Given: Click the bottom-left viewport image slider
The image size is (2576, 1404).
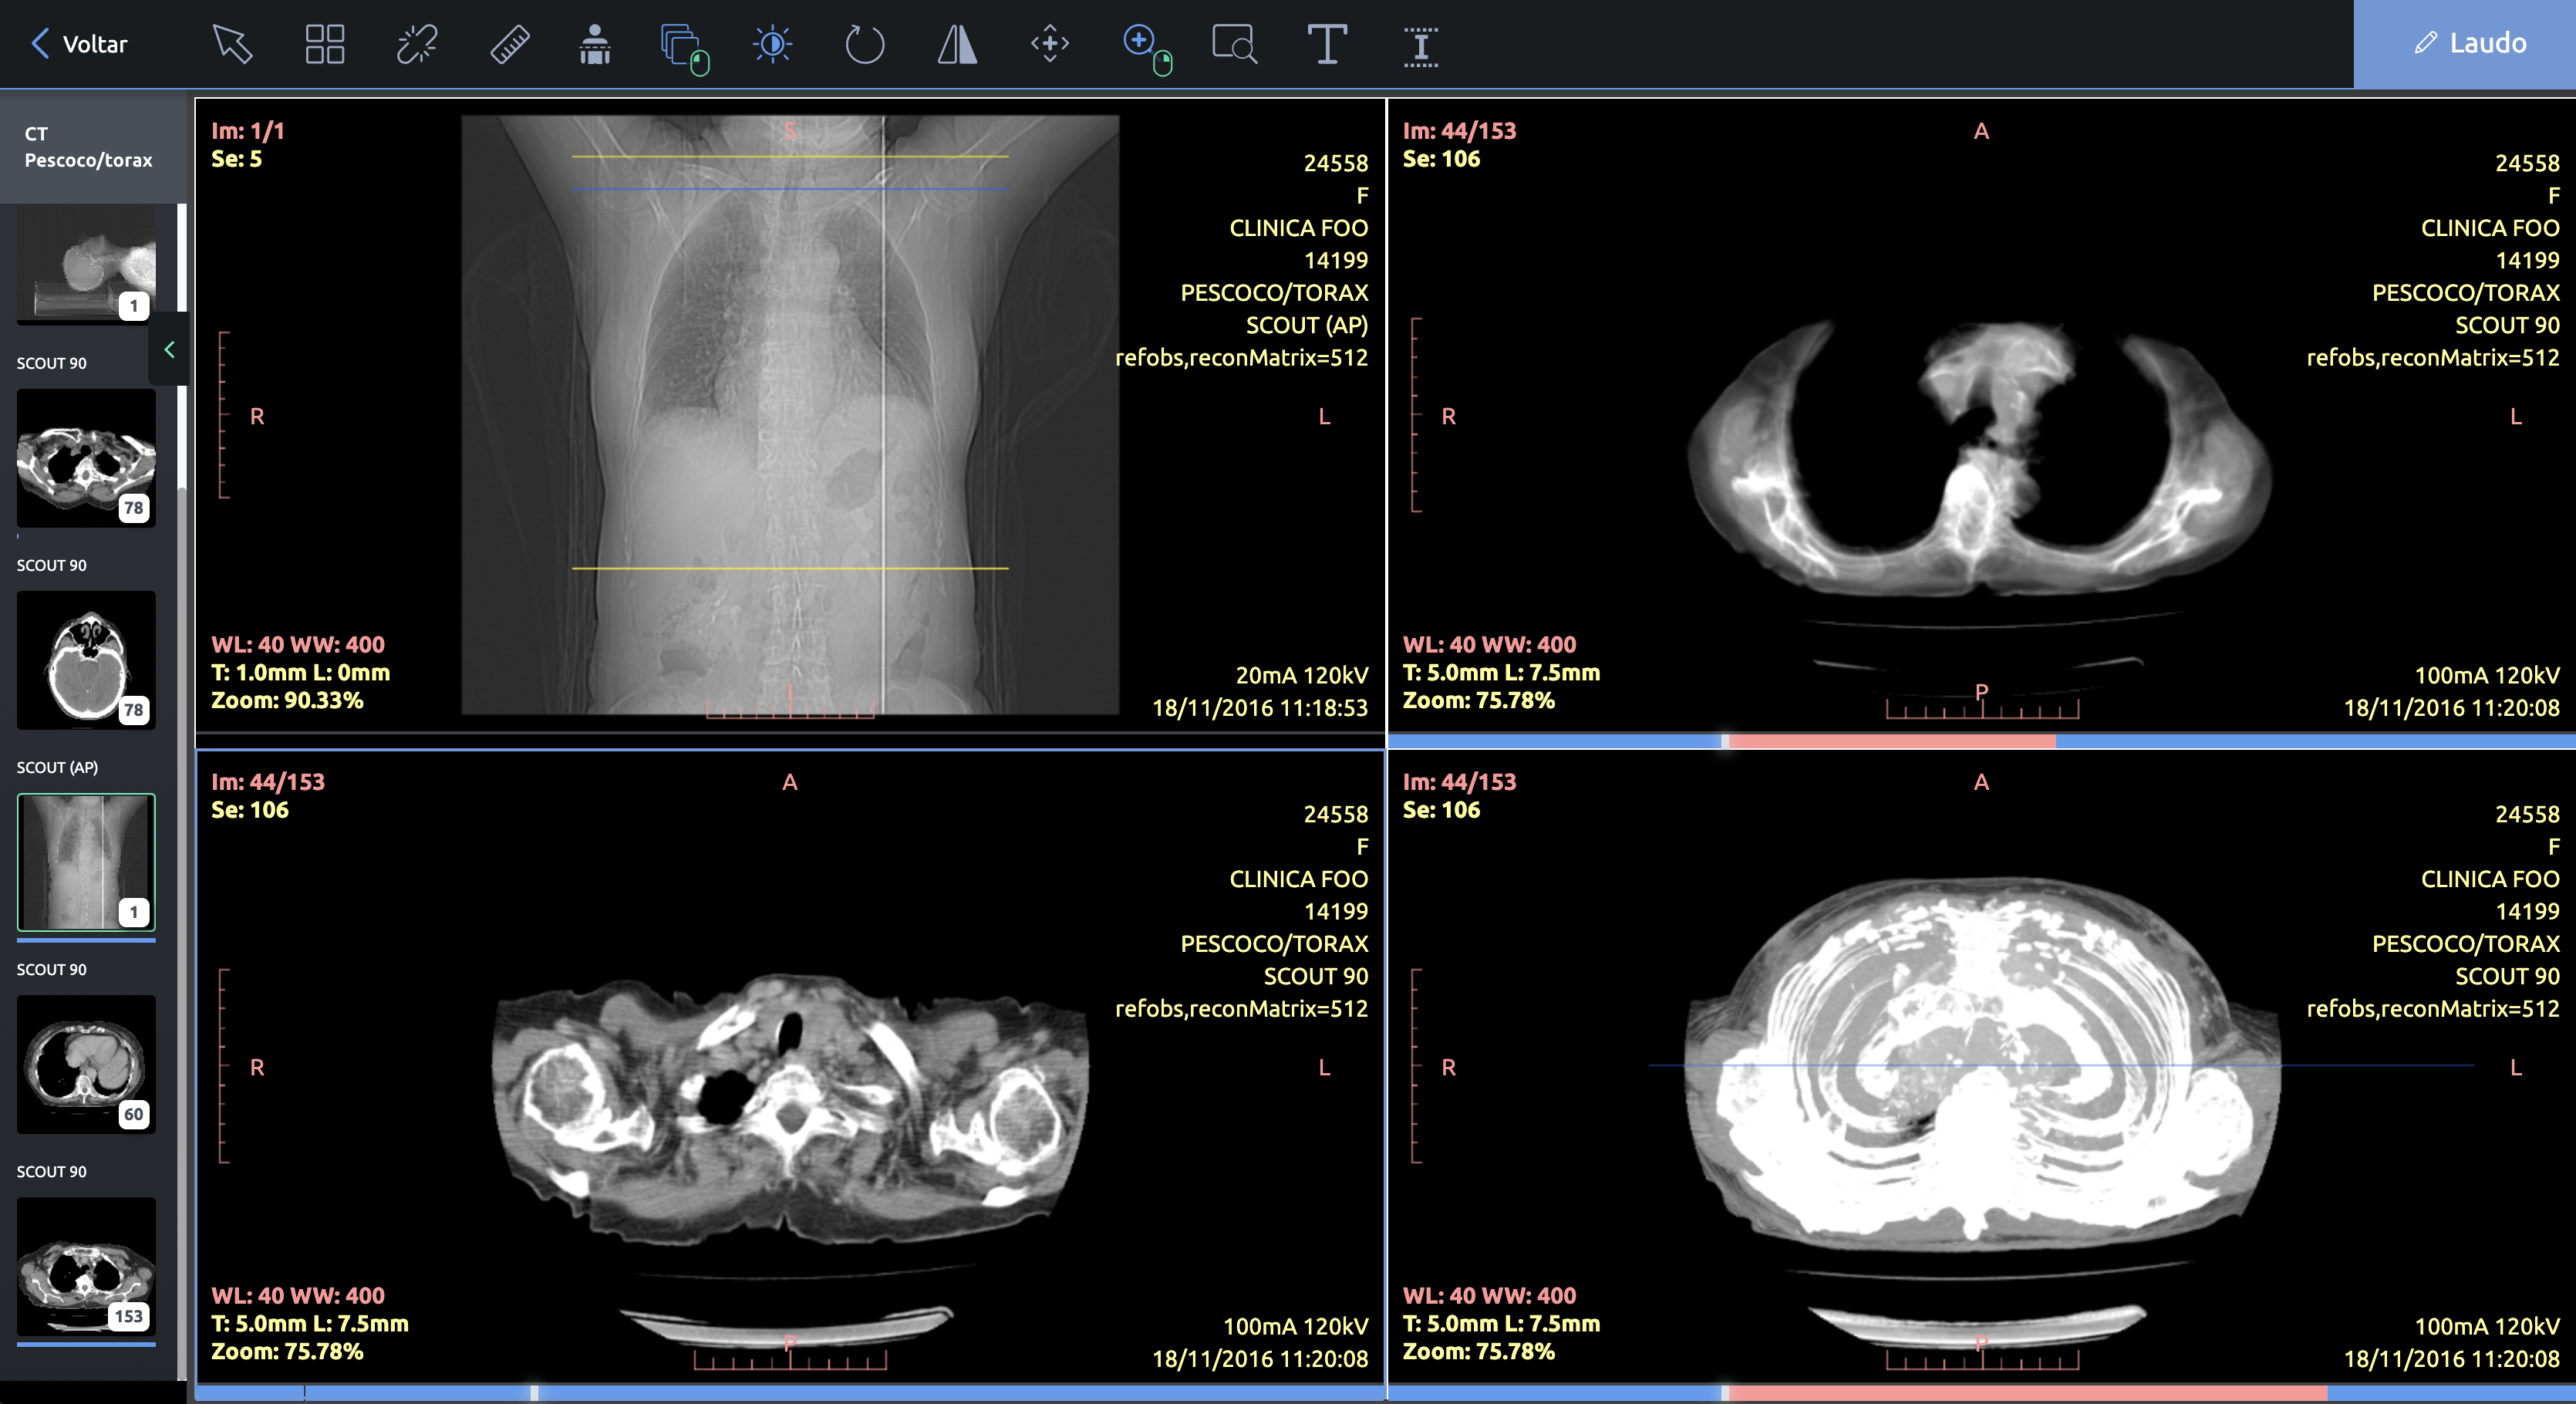Looking at the screenshot, I should click(x=790, y=1392).
